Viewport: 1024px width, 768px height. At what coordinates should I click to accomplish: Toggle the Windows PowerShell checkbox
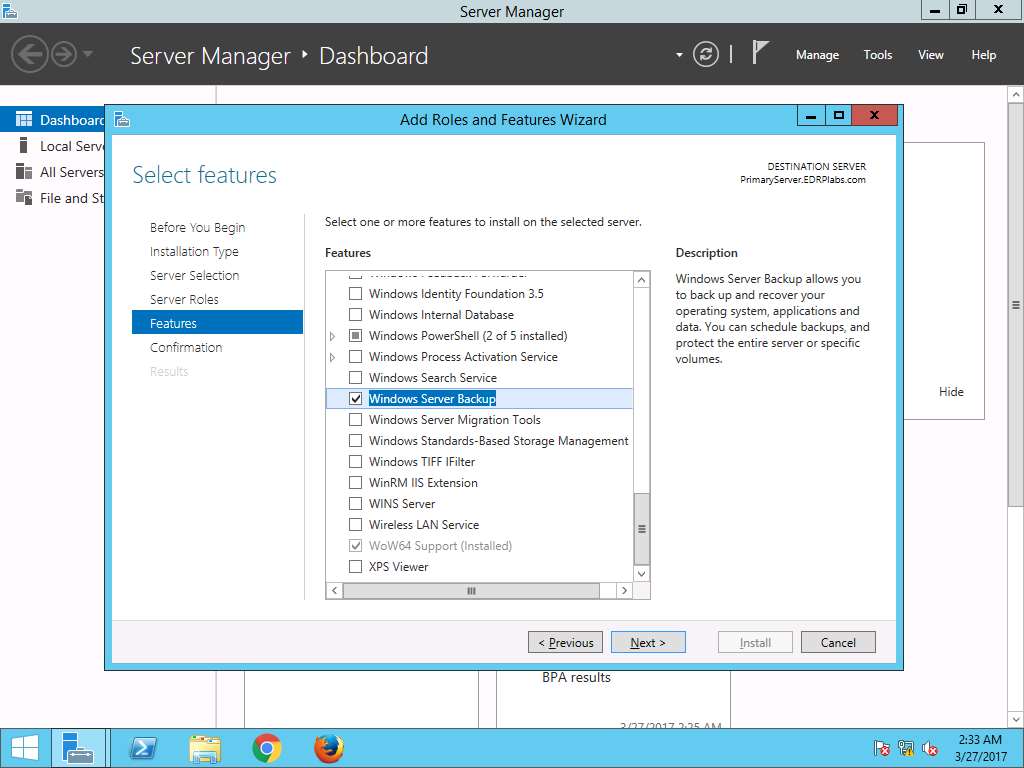[x=355, y=336]
